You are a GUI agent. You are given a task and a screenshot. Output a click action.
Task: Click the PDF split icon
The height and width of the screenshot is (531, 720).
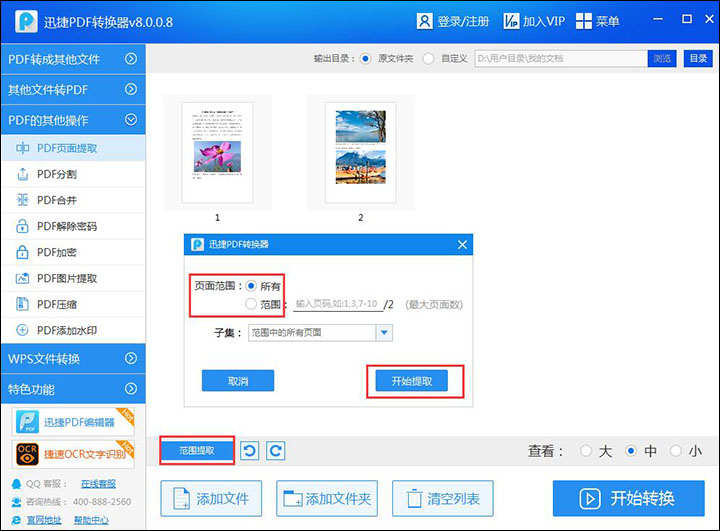point(22,174)
